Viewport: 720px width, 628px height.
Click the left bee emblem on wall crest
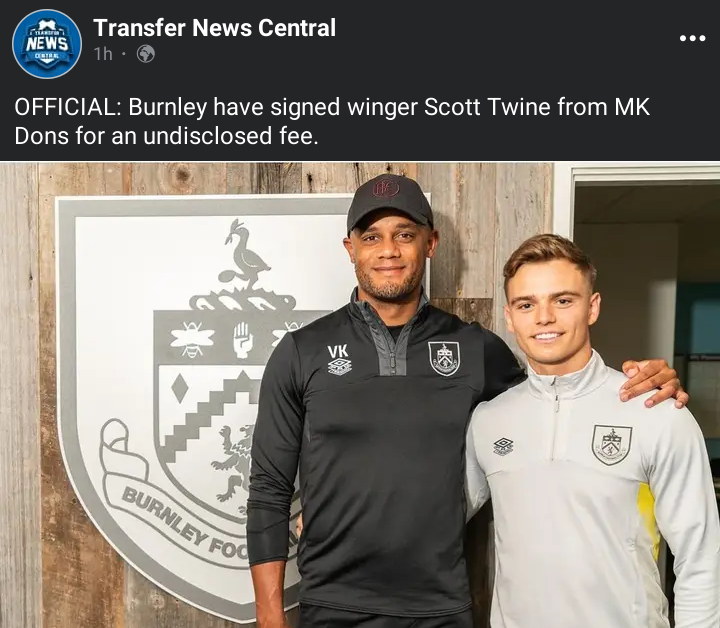[192, 339]
